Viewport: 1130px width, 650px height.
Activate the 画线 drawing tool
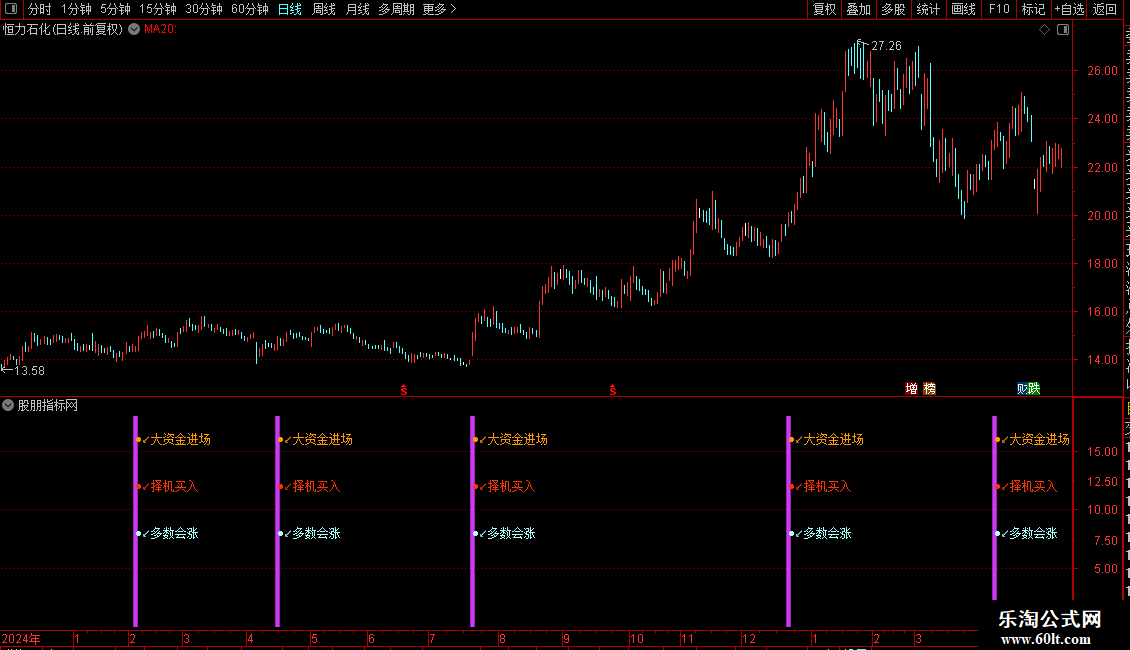(963, 9)
